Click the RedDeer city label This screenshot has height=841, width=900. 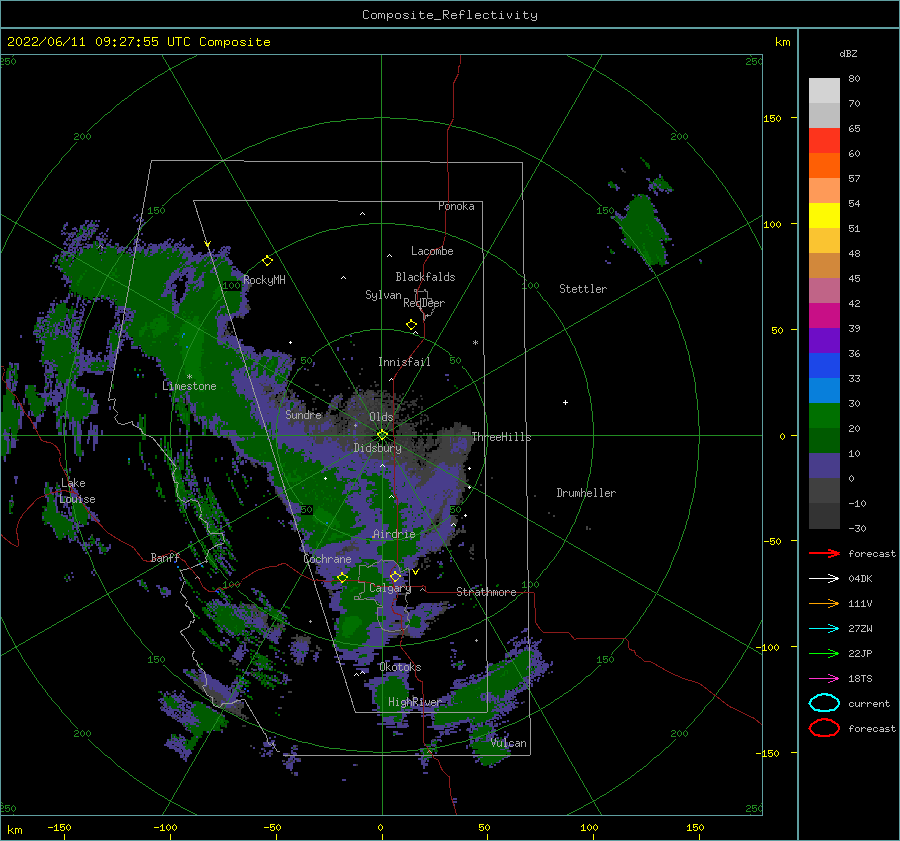tap(424, 303)
